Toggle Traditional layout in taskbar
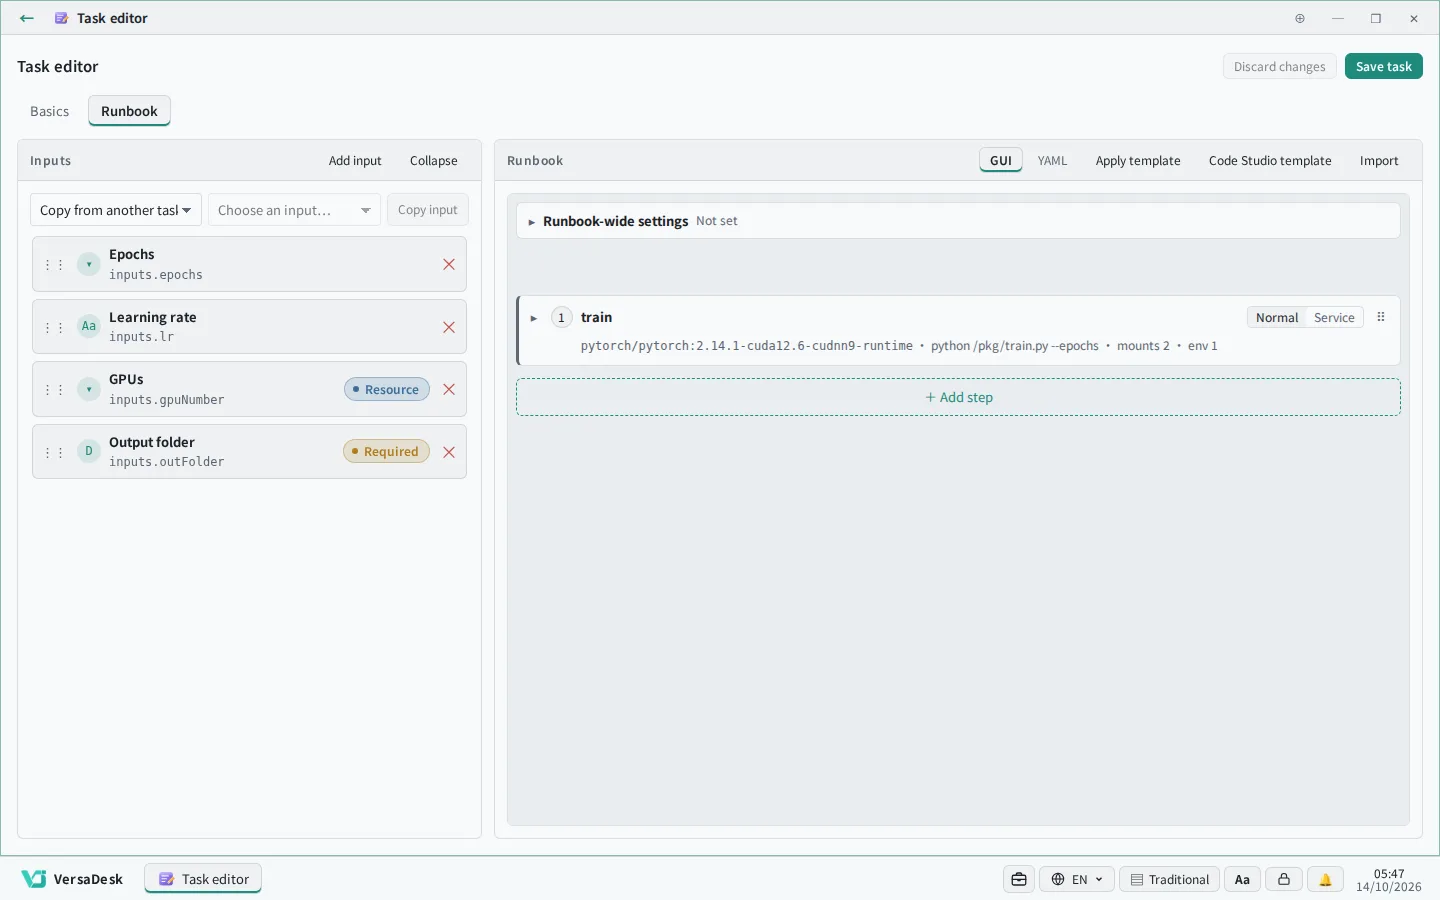 click(1169, 880)
